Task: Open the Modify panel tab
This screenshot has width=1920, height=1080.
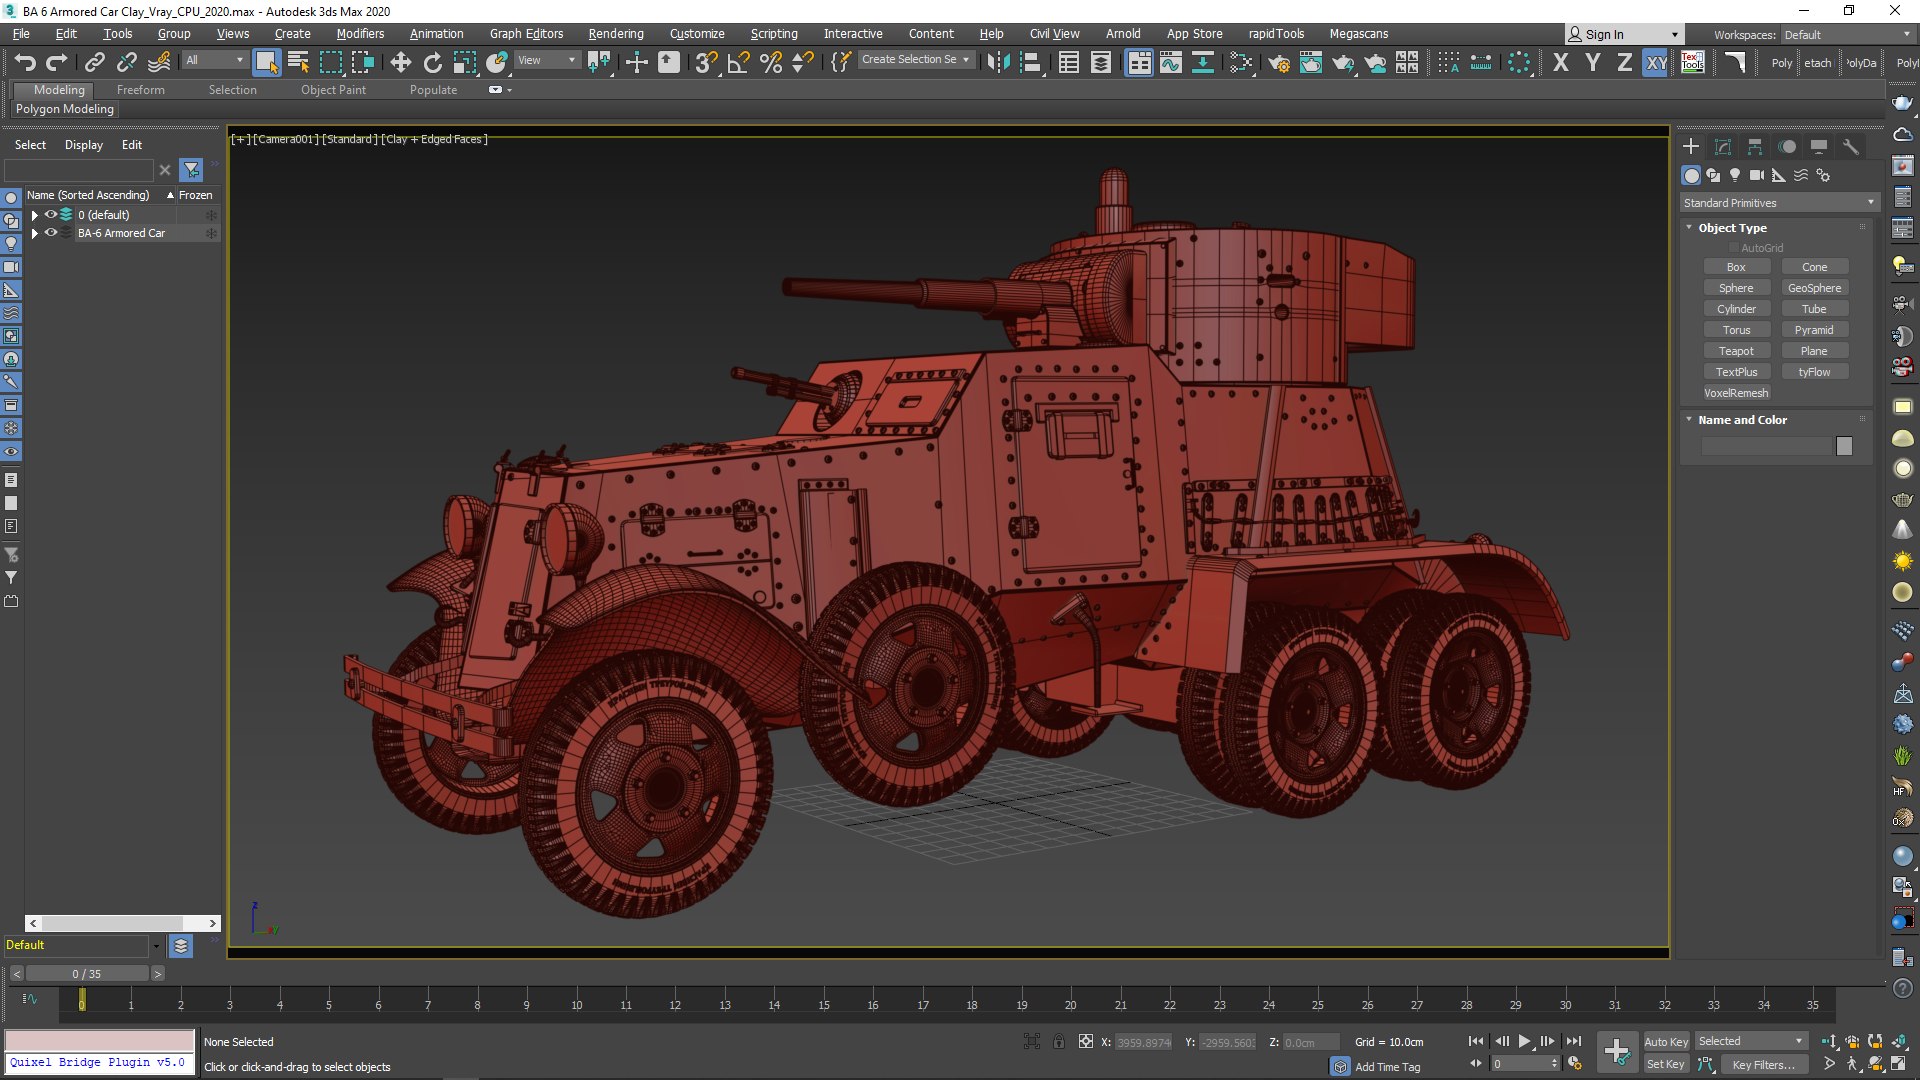Action: (x=1723, y=146)
